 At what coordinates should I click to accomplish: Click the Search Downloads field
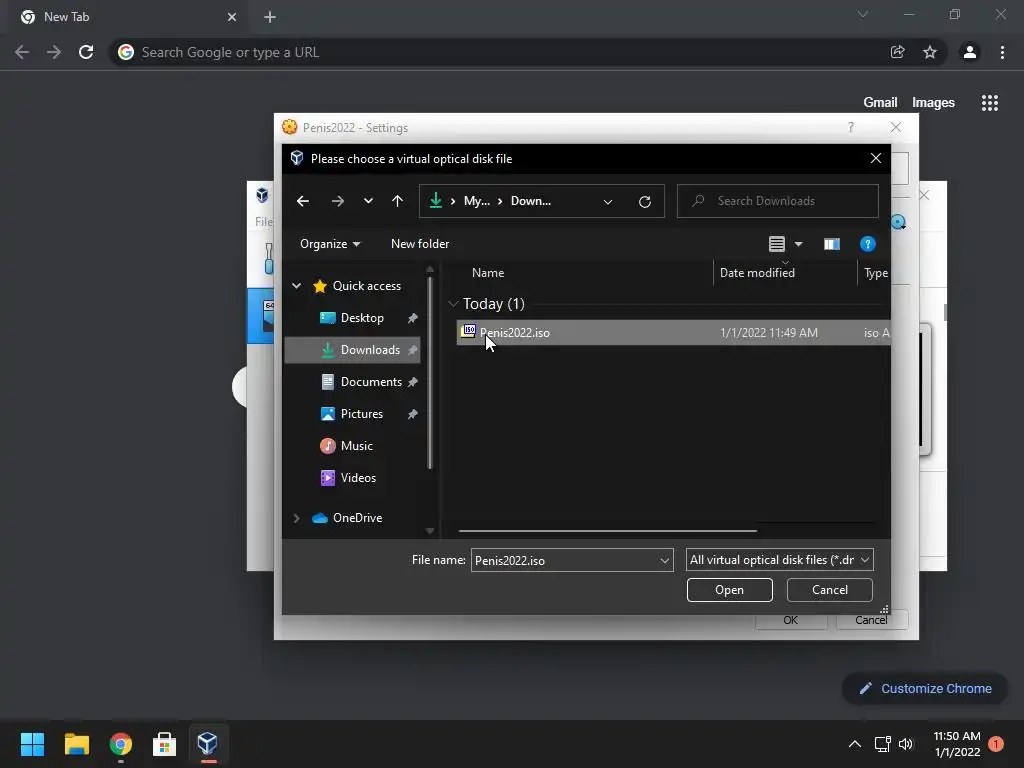tap(777, 201)
